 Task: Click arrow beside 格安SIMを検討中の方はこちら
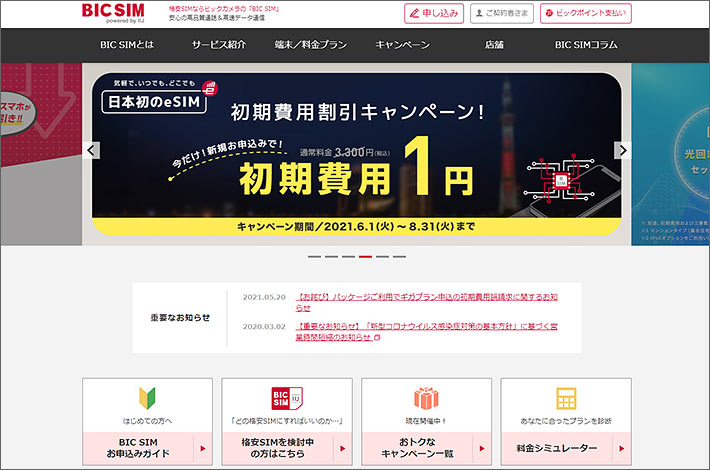[x=342, y=448]
